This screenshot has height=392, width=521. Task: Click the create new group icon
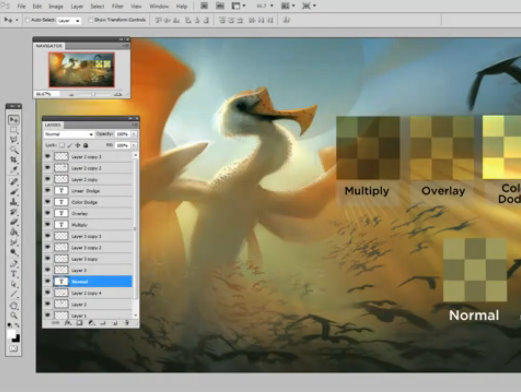pyautogui.click(x=103, y=323)
